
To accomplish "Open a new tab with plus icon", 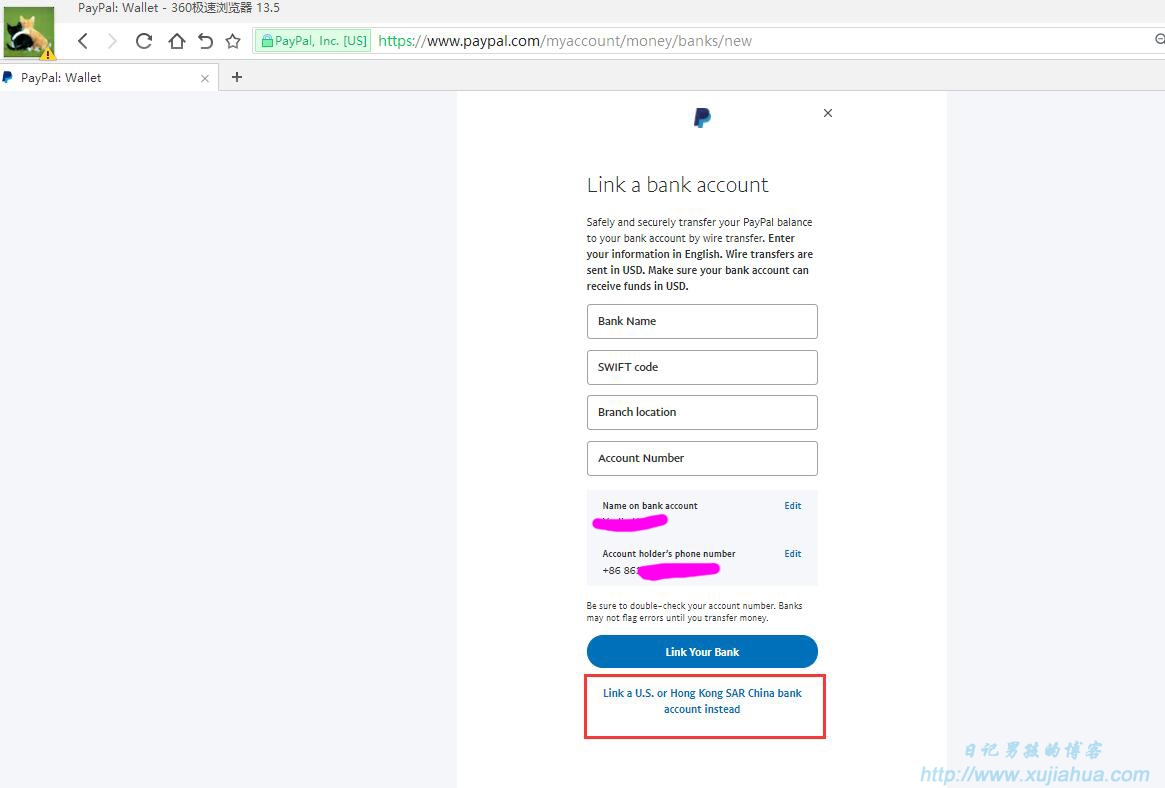I will coord(237,76).
